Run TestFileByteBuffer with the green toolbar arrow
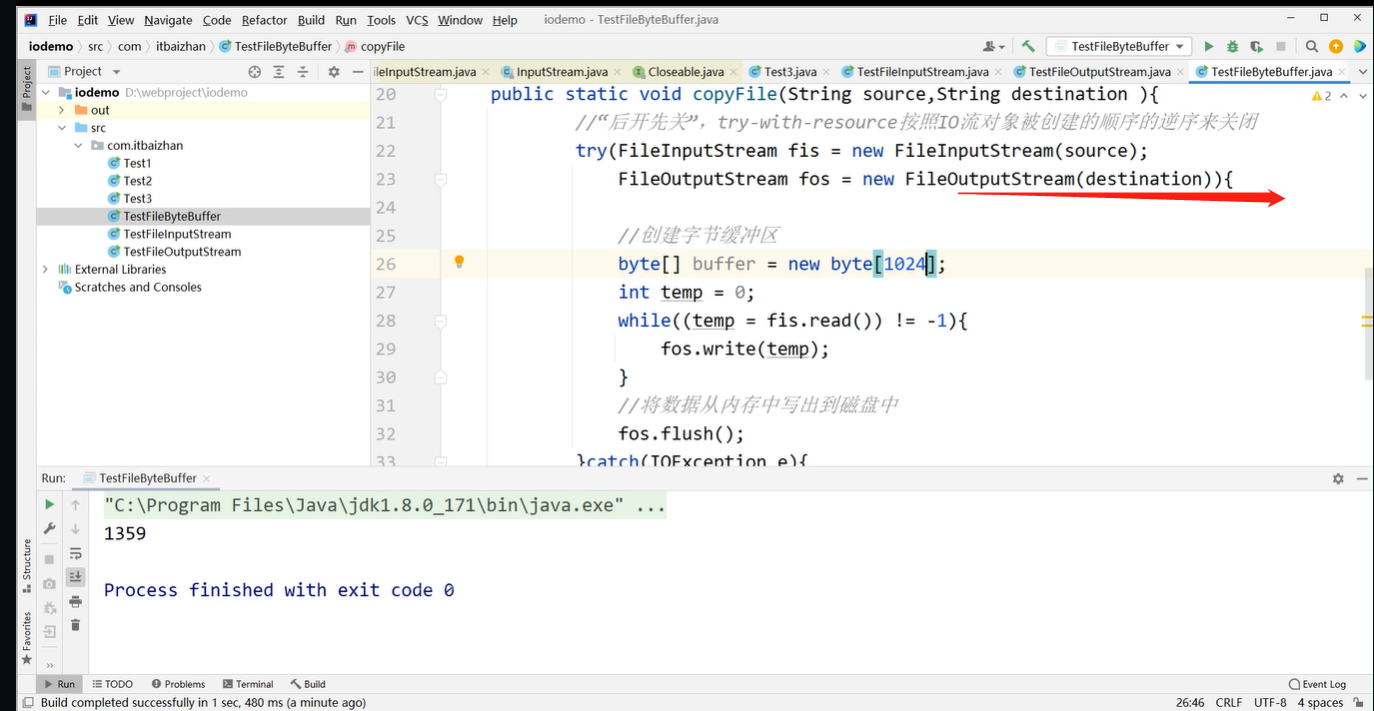This screenshot has height=711, width=1374. click(1208, 46)
